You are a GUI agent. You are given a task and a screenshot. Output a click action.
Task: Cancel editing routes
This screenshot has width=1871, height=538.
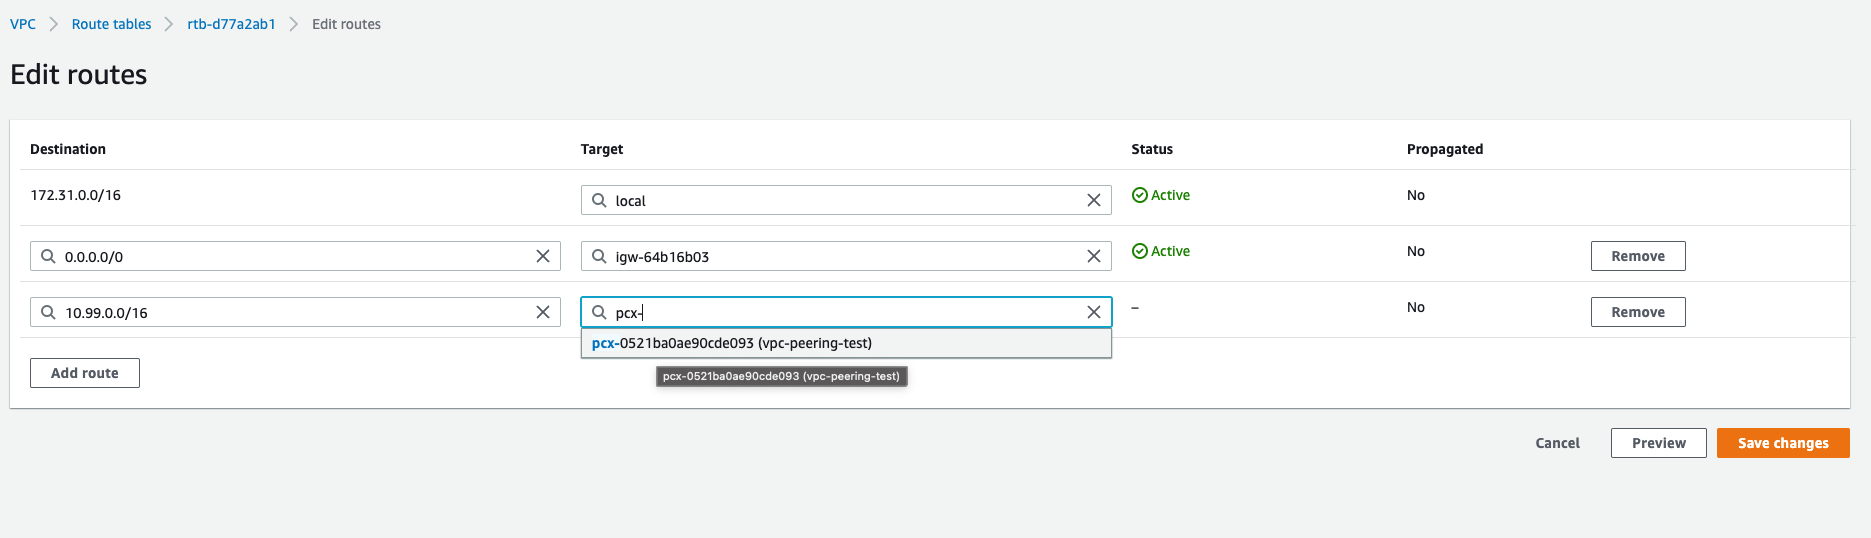pyautogui.click(x=1557, y=443)
